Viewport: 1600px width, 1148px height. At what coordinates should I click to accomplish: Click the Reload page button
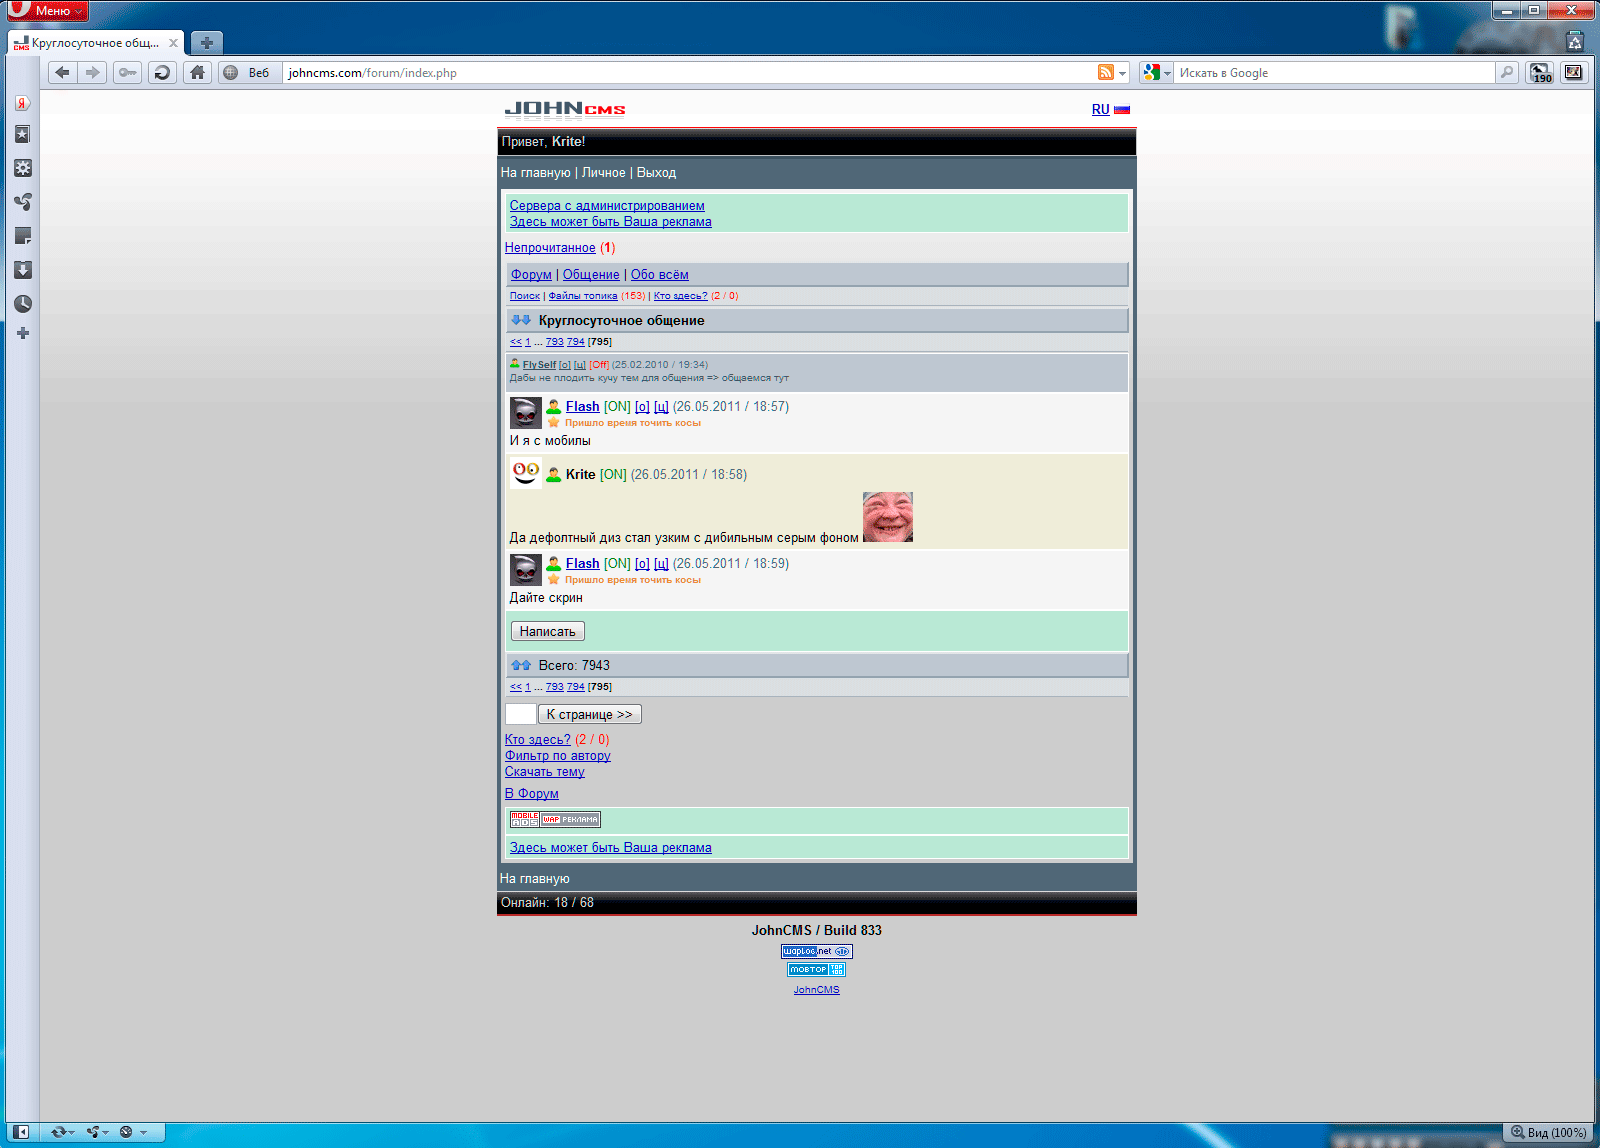click(x=162, y=72)
